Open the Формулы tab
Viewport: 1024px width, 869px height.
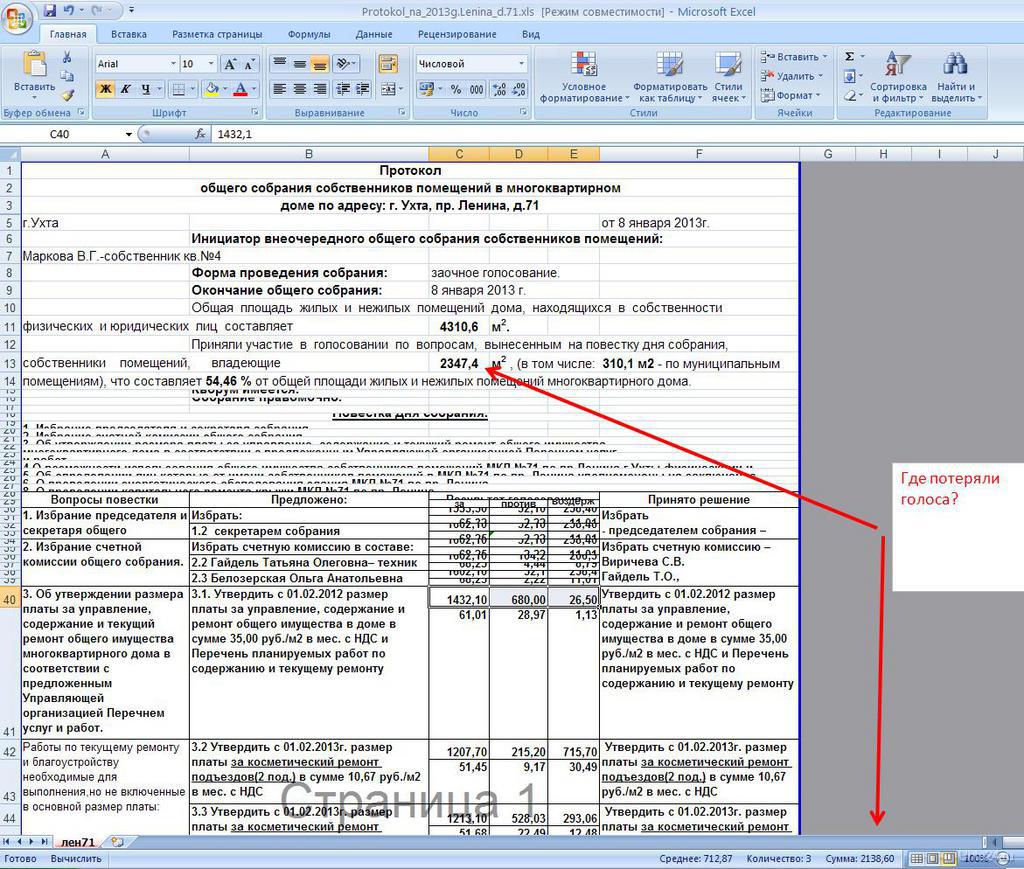pos(309,34)
